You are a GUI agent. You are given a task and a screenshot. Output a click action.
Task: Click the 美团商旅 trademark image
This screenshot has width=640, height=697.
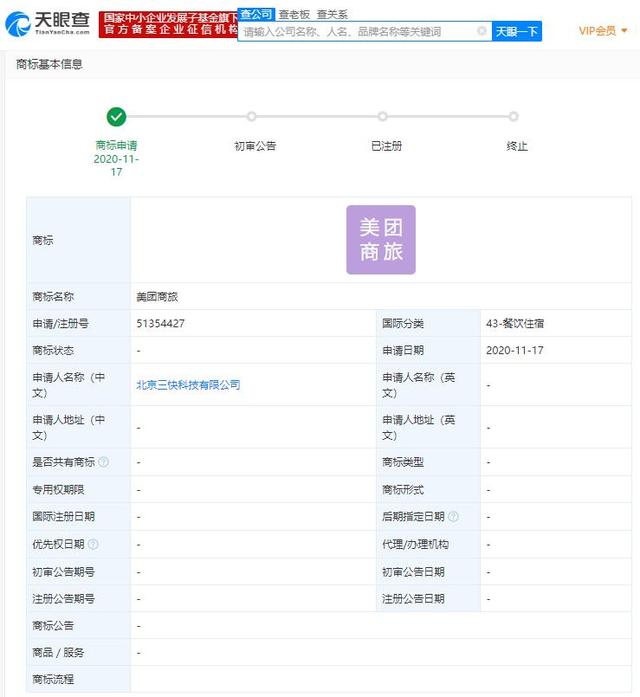coord(381,240)
